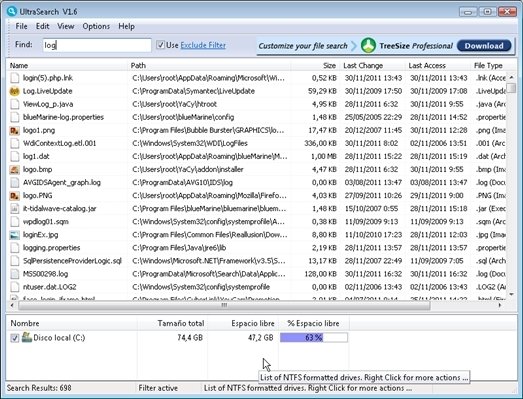Click the logging.properties file icon
Screen dimensions: 523x399
click(14, 248)
